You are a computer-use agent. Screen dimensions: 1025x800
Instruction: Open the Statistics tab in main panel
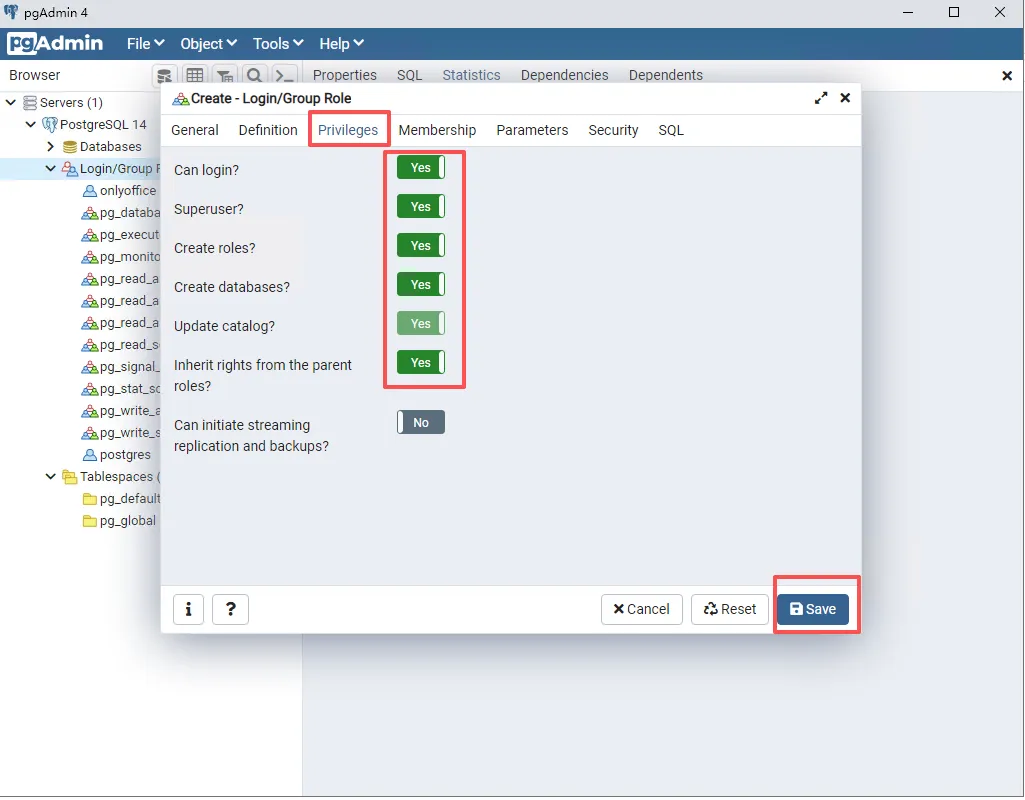click(471, 75)
